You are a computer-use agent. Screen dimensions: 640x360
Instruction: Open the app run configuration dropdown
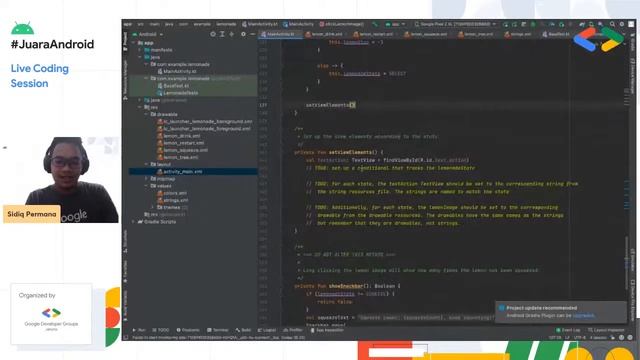pyautogui.click(x=395, y=24)
